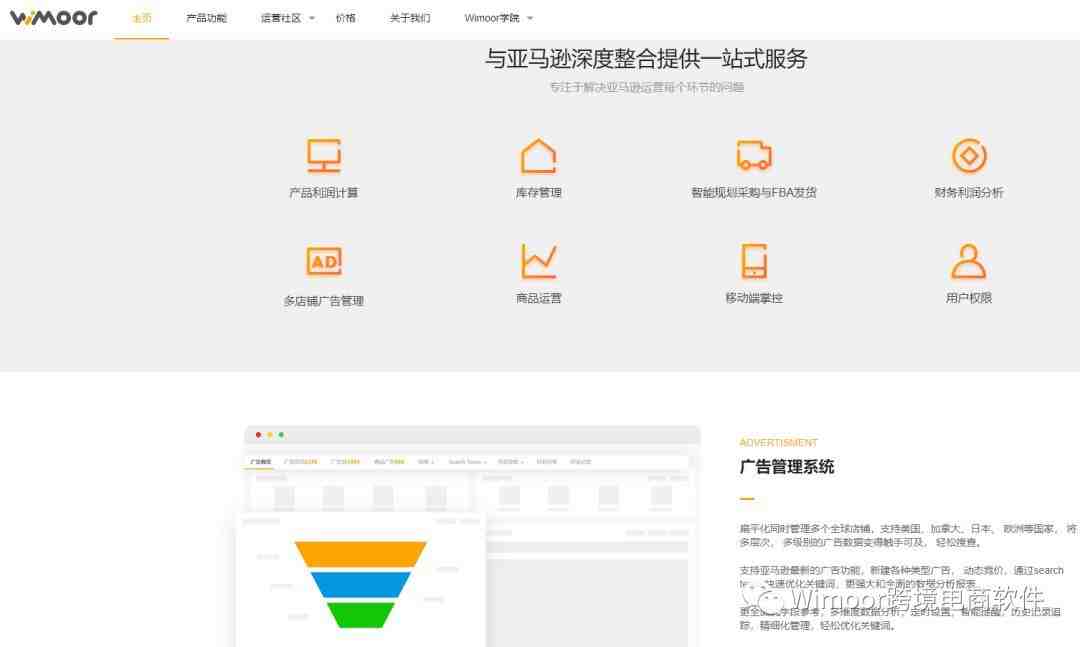The image size is (1080, 647).
Task: Click the 商品运营 label text
Action: [x=539, y=298]
